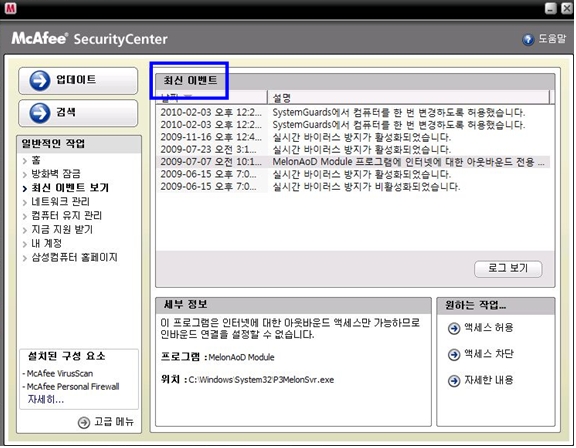Click chevron next to 방화벽 잠금
This screenshot has height=448, width=576.
[25, 175]
